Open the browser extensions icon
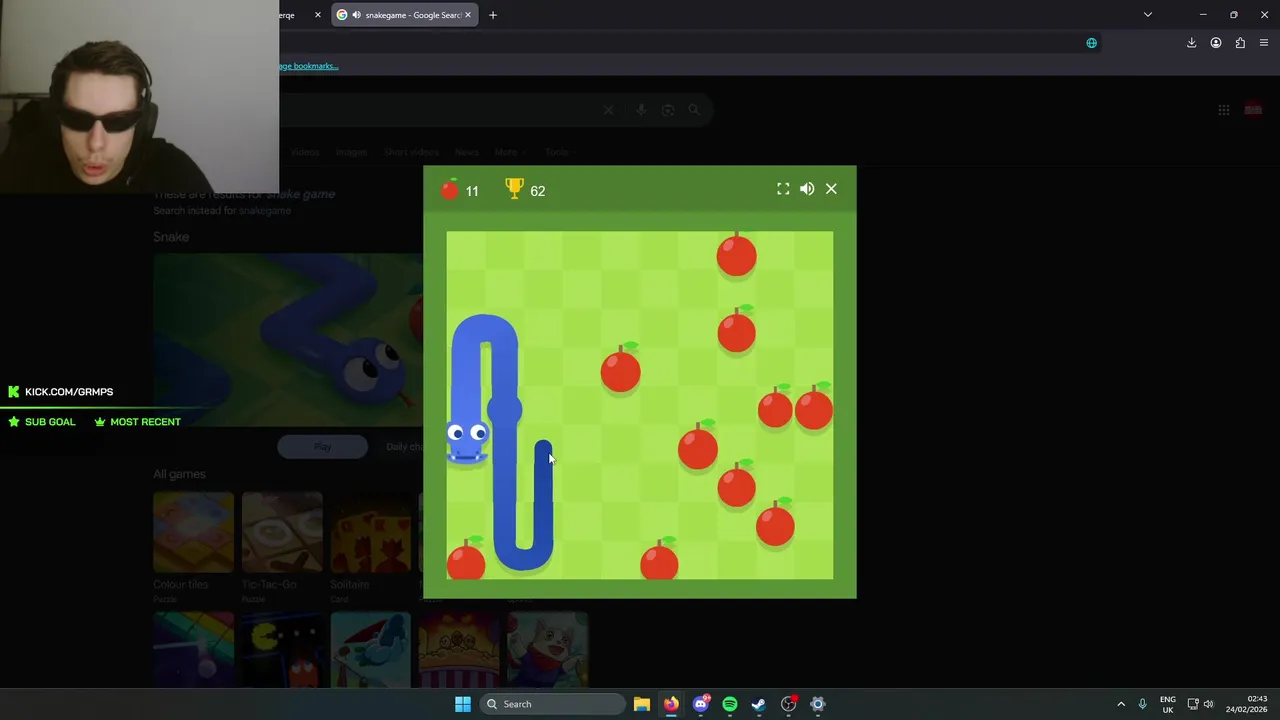Viewport: 1280px width, 720px height. point(1240,43)
